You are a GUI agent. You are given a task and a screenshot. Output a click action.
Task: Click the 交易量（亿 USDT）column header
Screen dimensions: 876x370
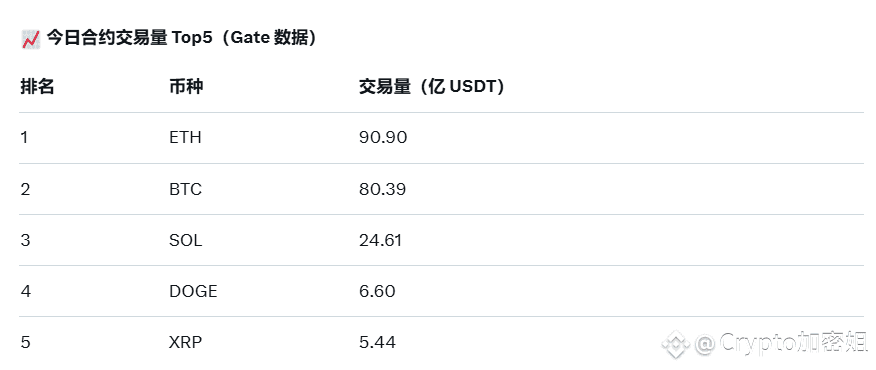click(432, 87)
